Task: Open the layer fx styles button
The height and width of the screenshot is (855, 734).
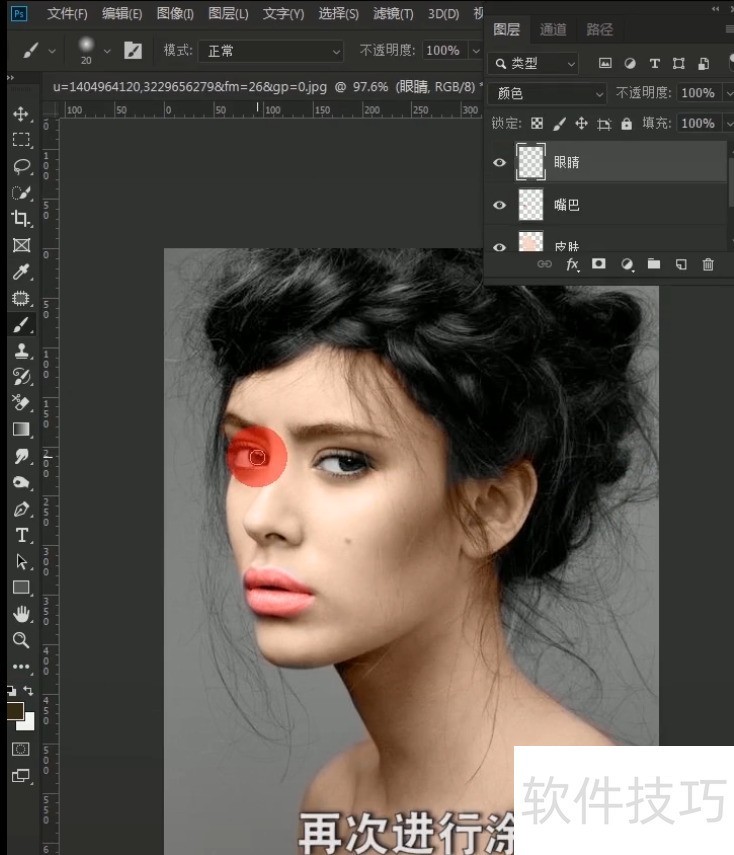Action: click(573, 264)
